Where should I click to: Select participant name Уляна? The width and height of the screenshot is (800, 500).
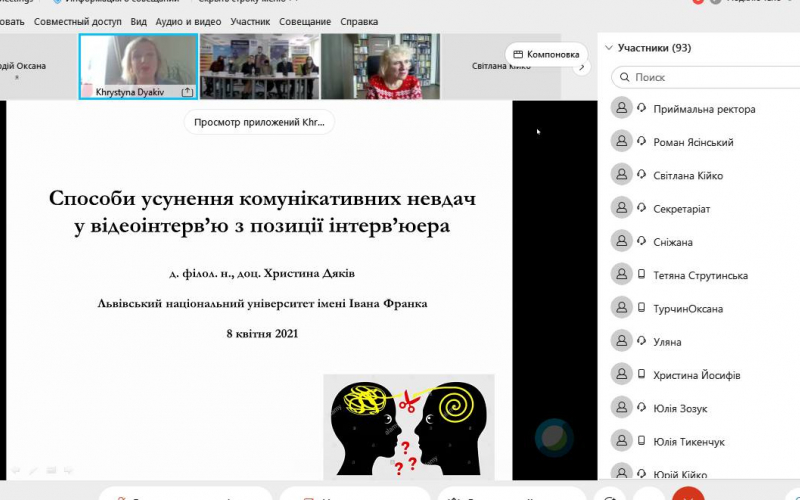tap(667, 342)
